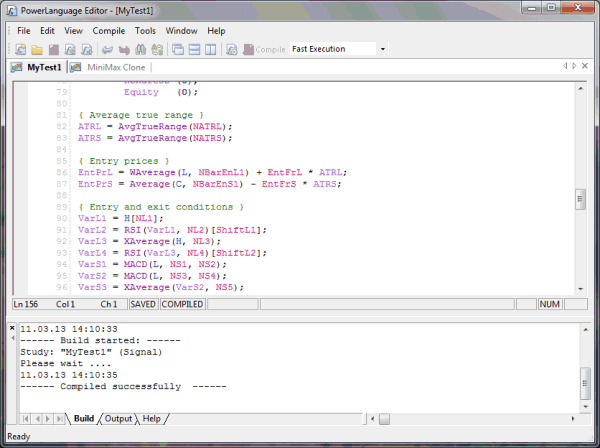The image size is (600, 448).
Task: Click code line 96 VarS3 XAverage
Action: [161, 287]
